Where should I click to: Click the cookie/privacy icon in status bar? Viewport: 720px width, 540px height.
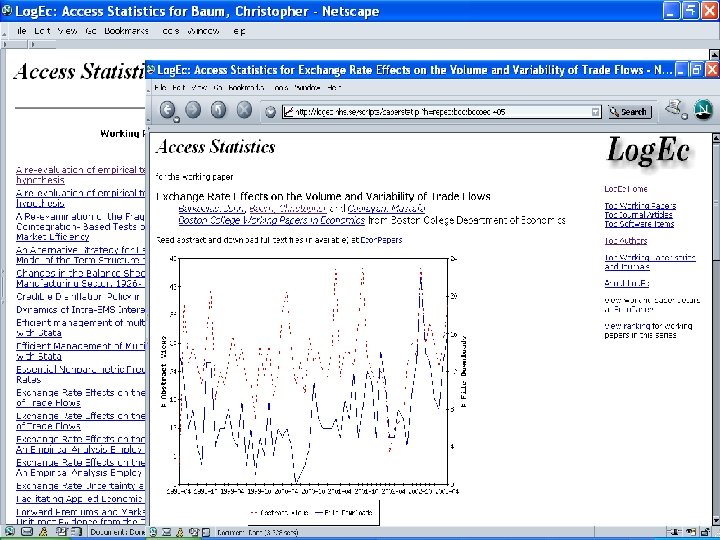point(692,532)
